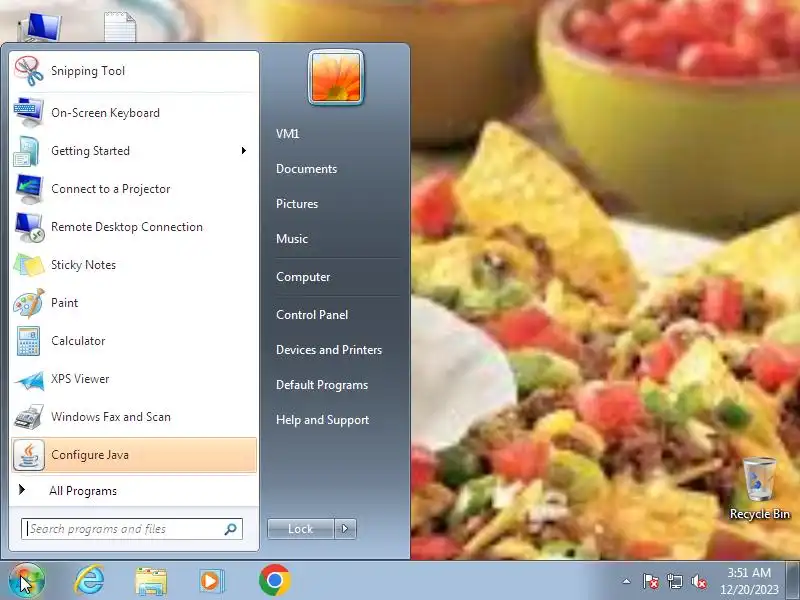The image size is (800, 600).
Task: Click the Connect to a Projector icon
Action: coord(29,189)
